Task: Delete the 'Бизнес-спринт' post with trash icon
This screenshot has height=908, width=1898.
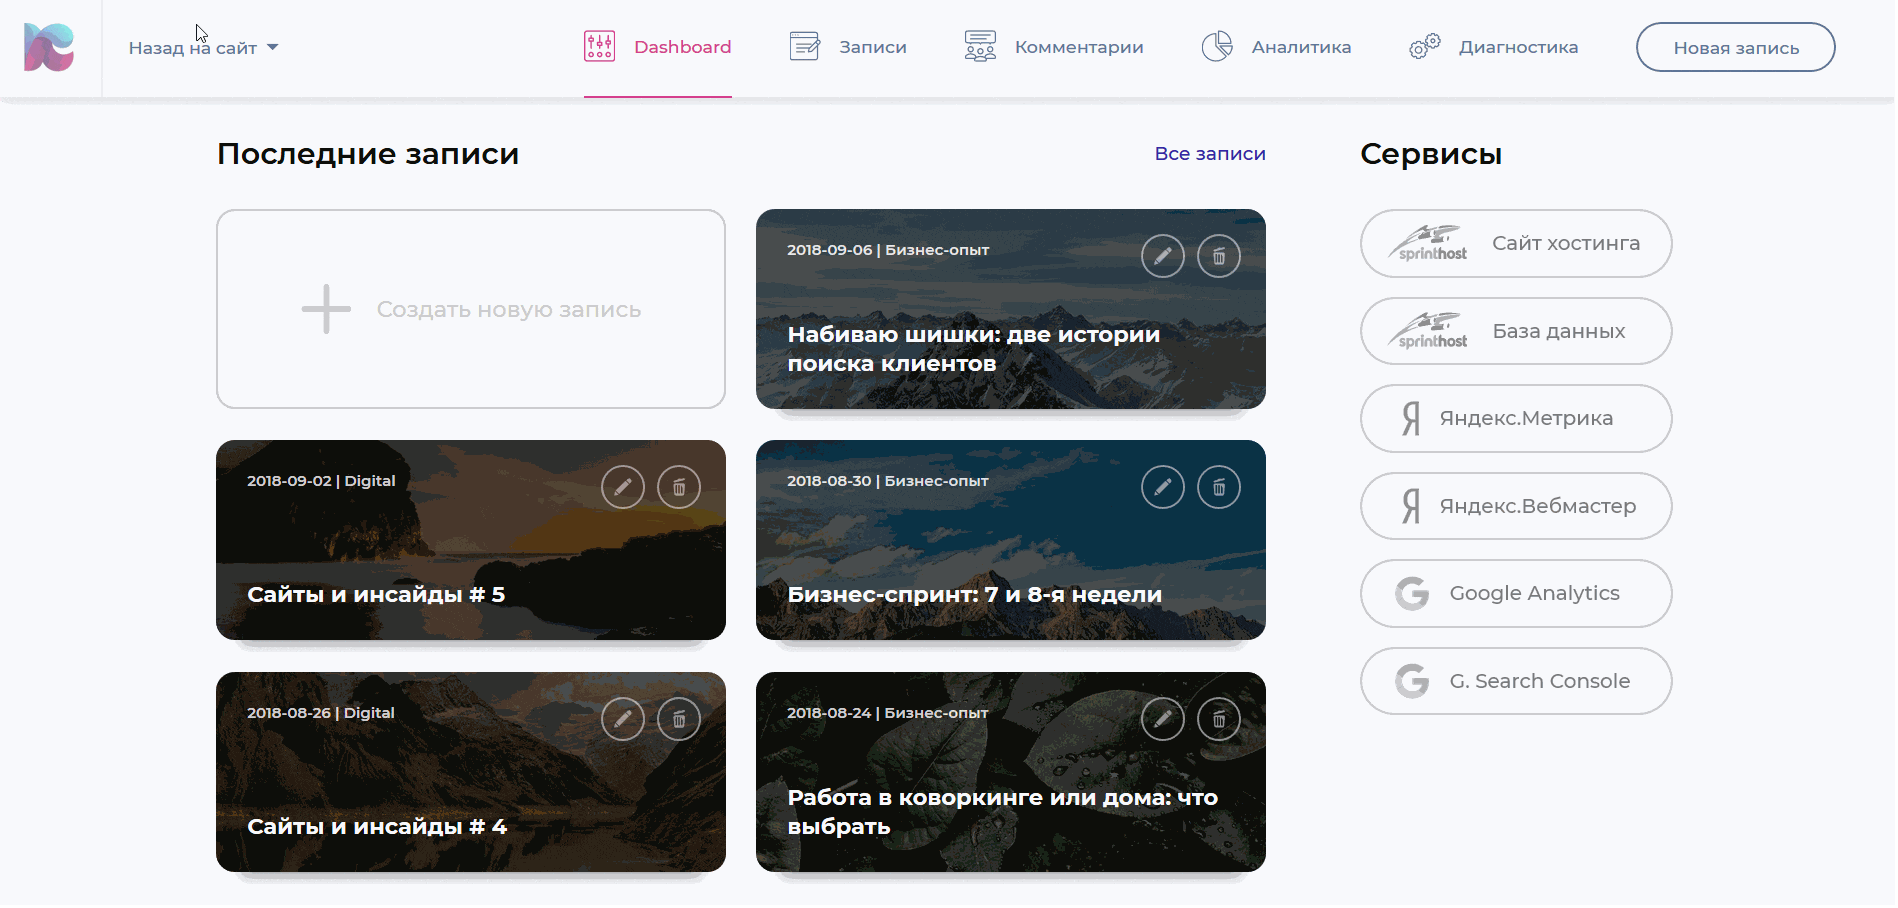Action: pos(1219,487)
